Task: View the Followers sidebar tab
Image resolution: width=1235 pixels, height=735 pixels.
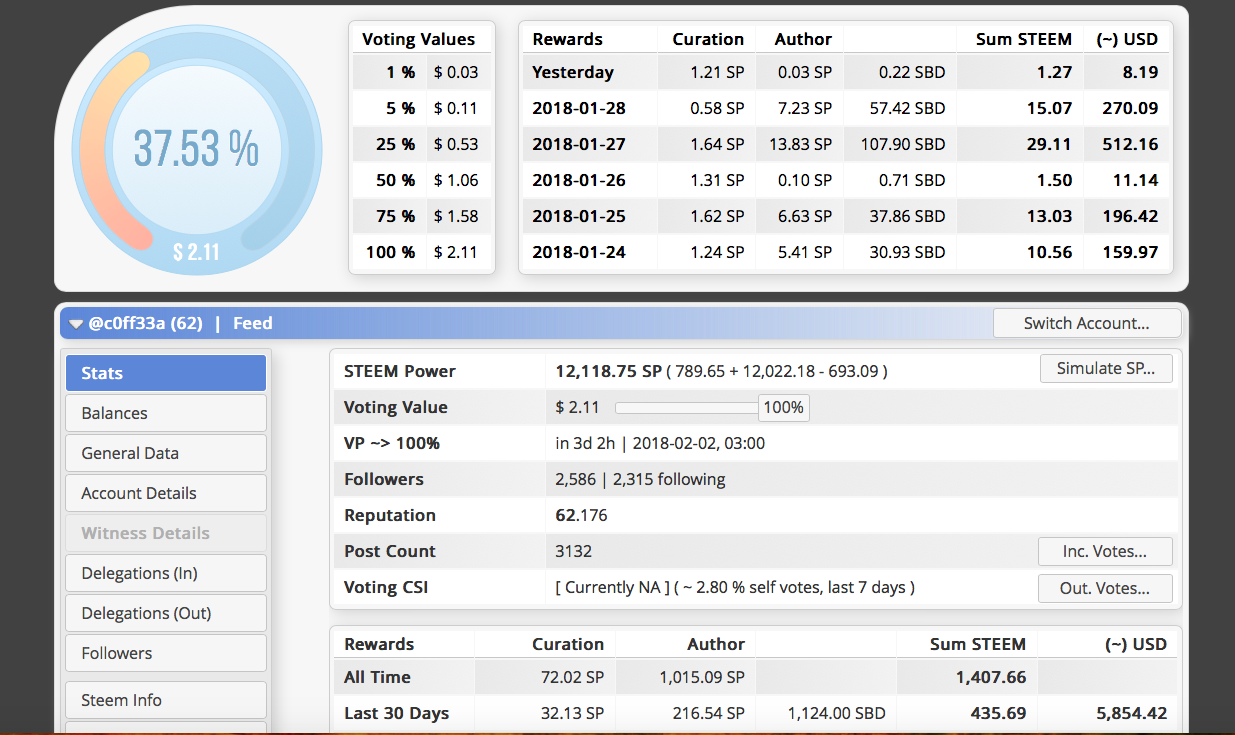Action: coord(166,653)
